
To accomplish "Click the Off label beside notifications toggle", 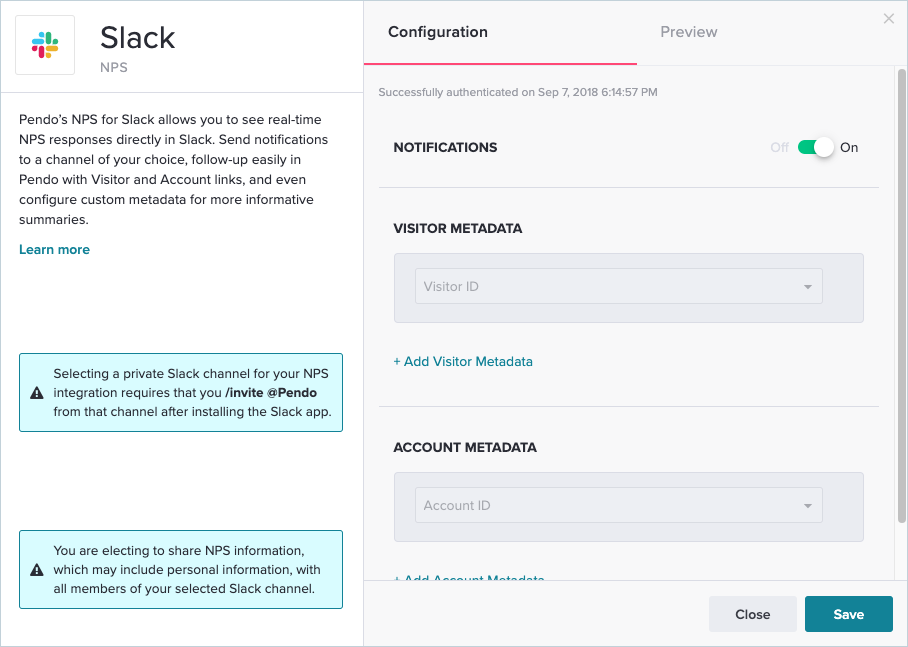I will [779, 147].
